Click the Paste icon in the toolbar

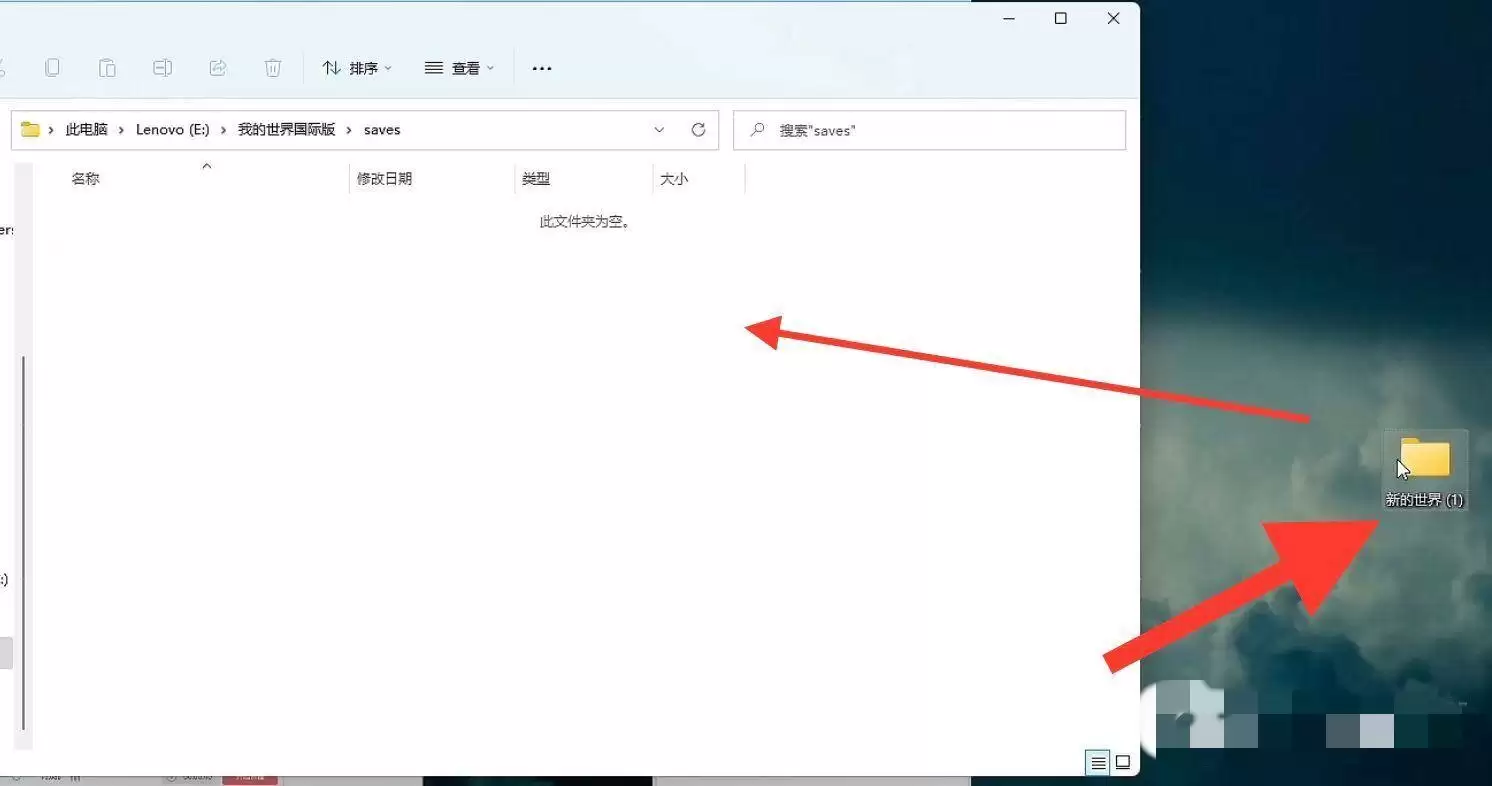click(107, 68)
